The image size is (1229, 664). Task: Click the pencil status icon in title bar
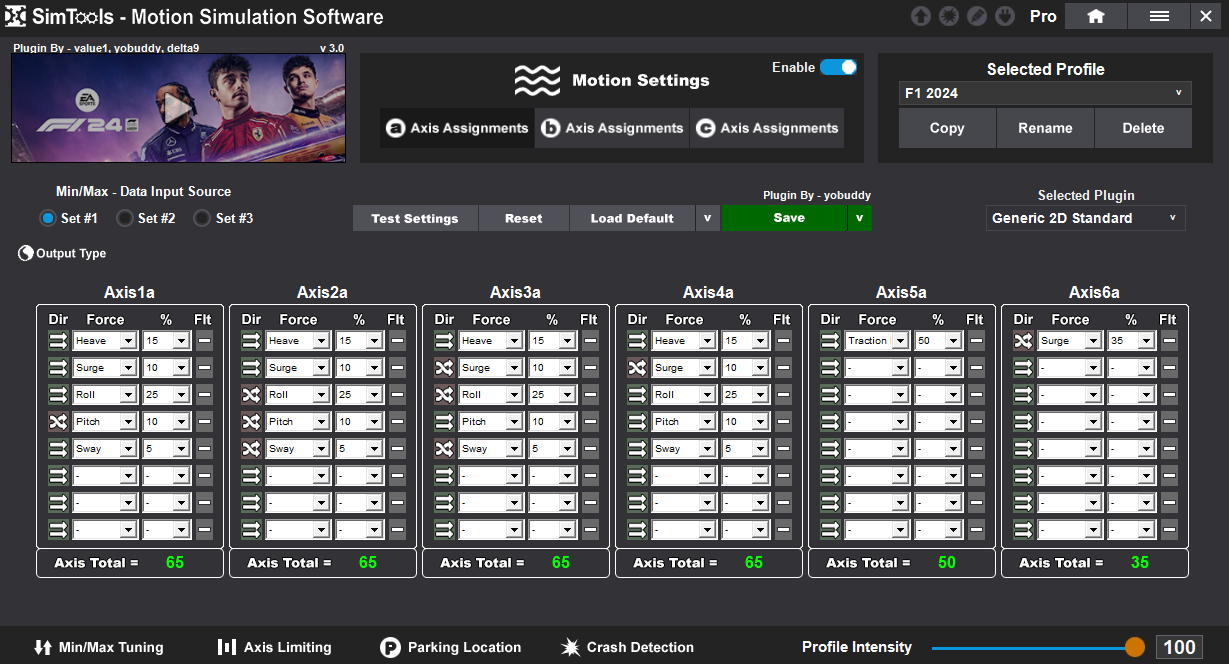pos(977,16)
